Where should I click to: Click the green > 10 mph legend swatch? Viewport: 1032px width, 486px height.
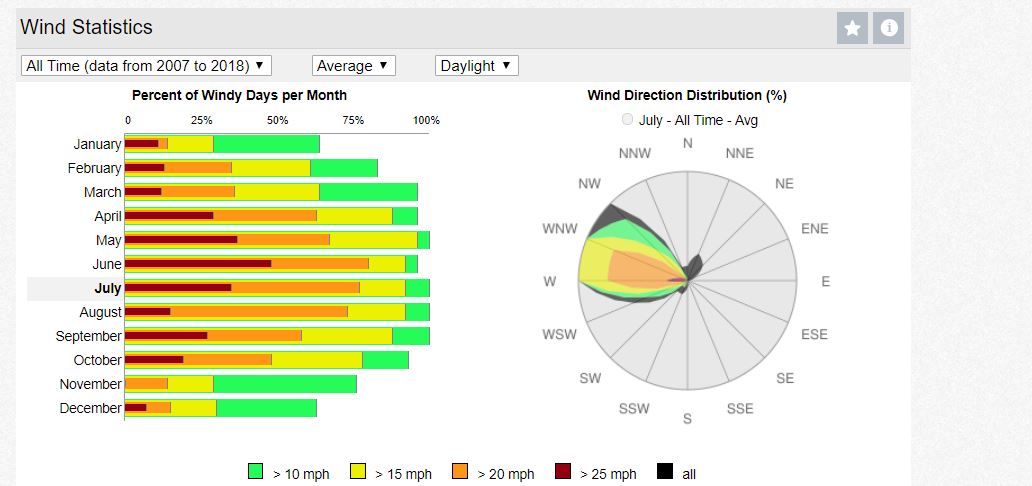(255, 472)
